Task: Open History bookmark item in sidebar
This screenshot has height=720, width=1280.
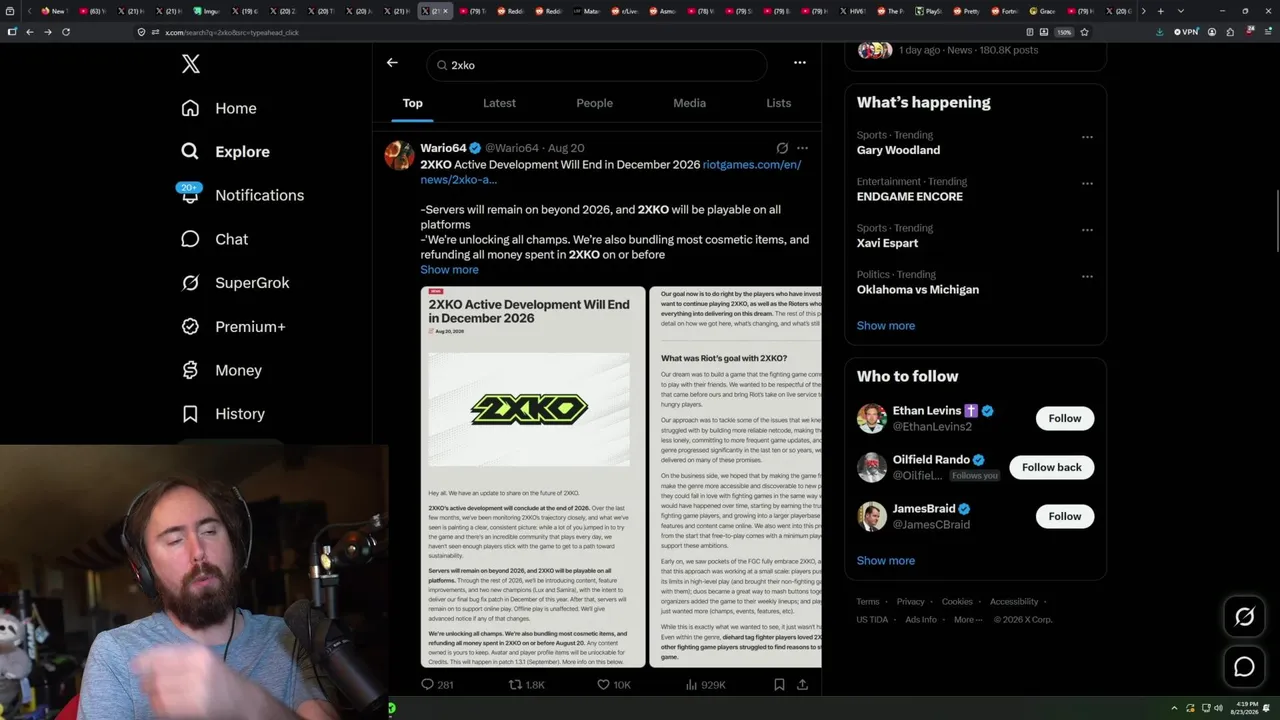Action: click(x=223, y=414)
